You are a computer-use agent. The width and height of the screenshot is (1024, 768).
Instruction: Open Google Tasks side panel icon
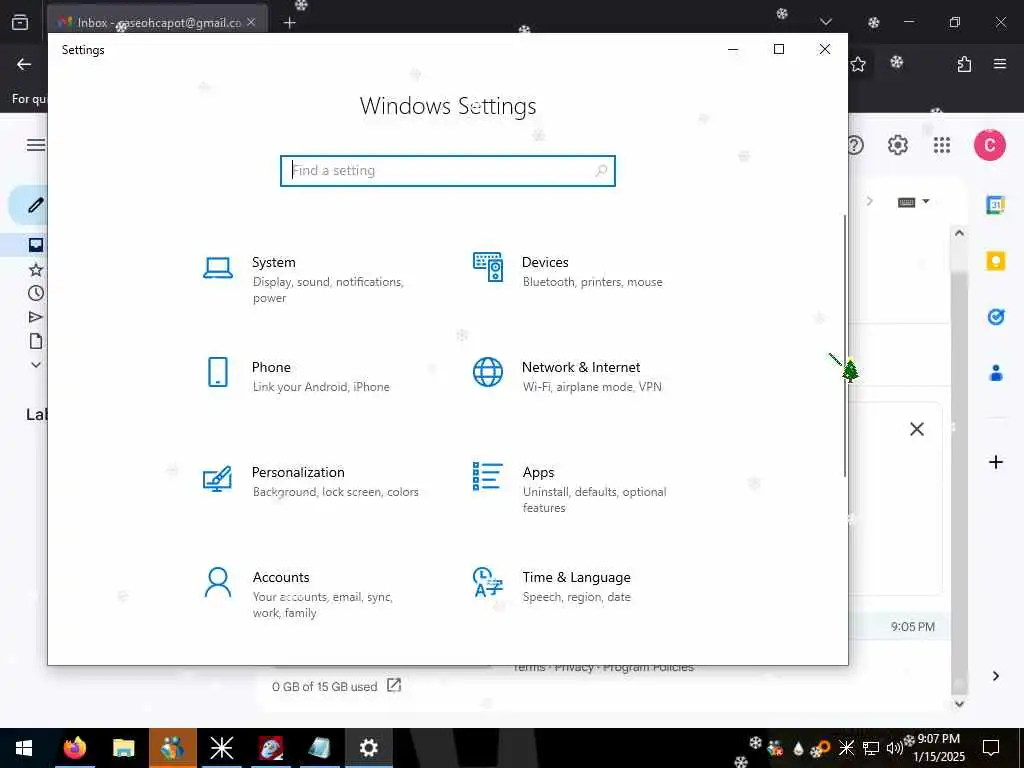coord(996,317)
